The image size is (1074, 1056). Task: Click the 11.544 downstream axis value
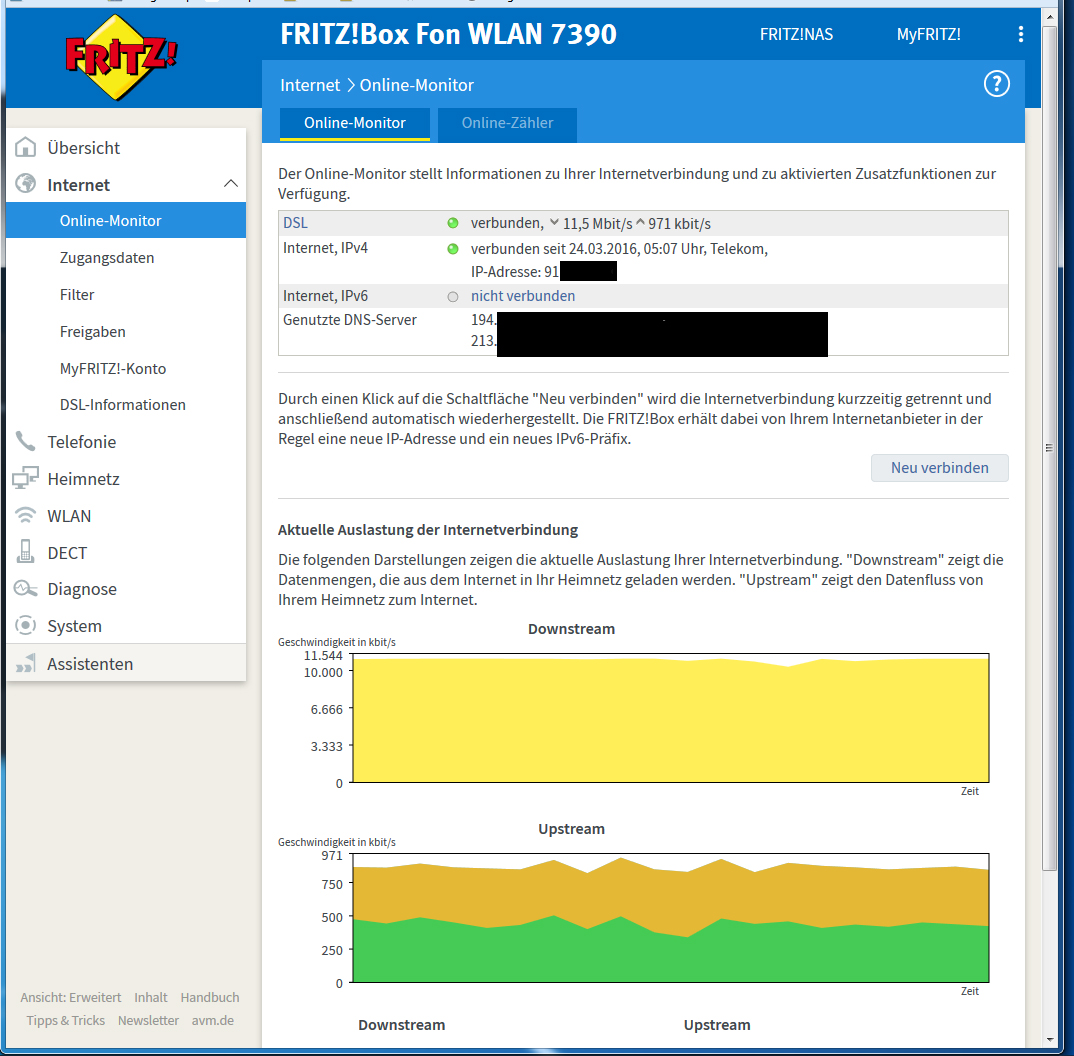[x=323, y=655]
